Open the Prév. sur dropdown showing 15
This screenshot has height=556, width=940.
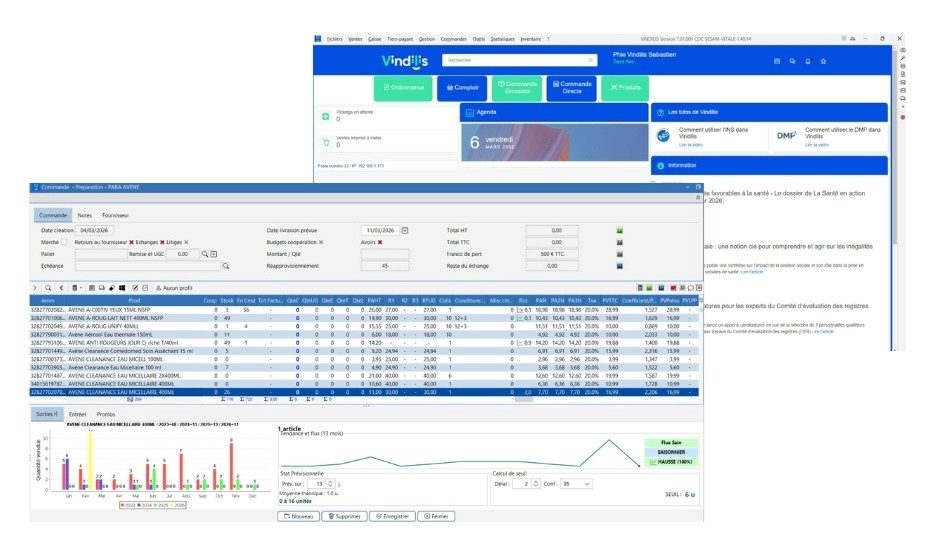(x=329, y=484)
